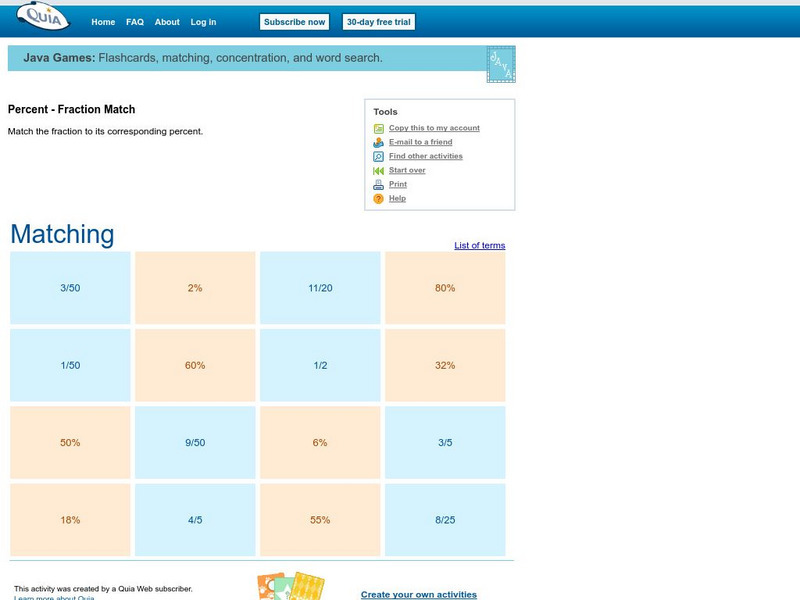Select the 60% matching card

tap(194, 365)
